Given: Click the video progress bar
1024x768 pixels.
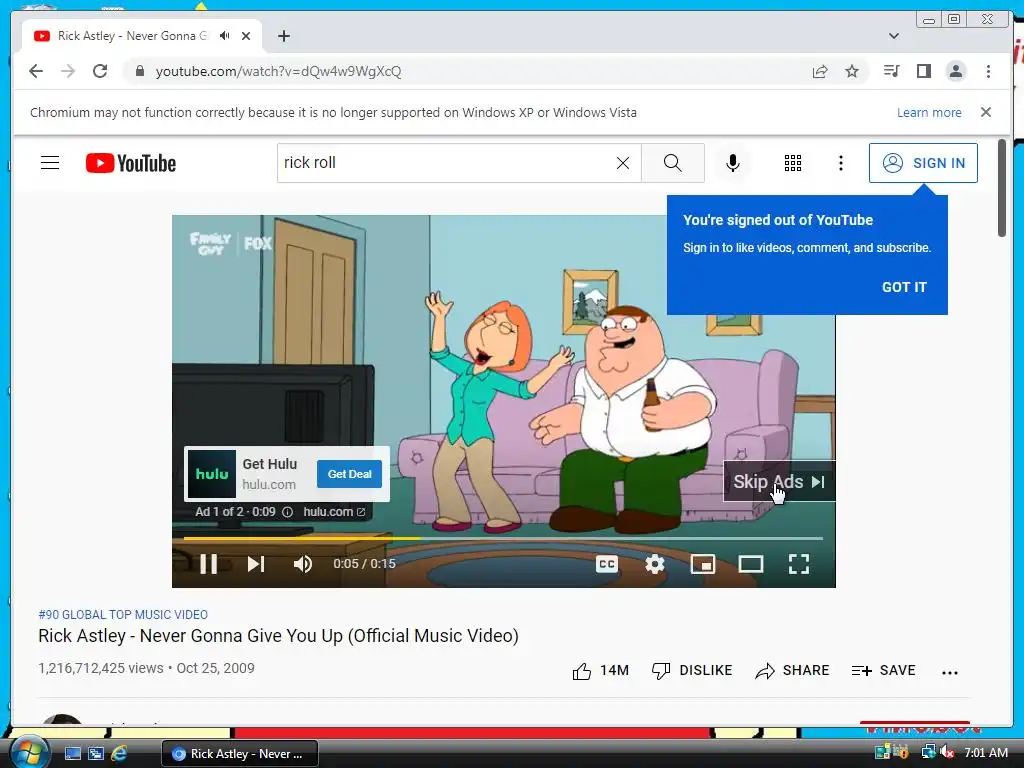Looking at the screenshot, I should (x=503, y=538).
